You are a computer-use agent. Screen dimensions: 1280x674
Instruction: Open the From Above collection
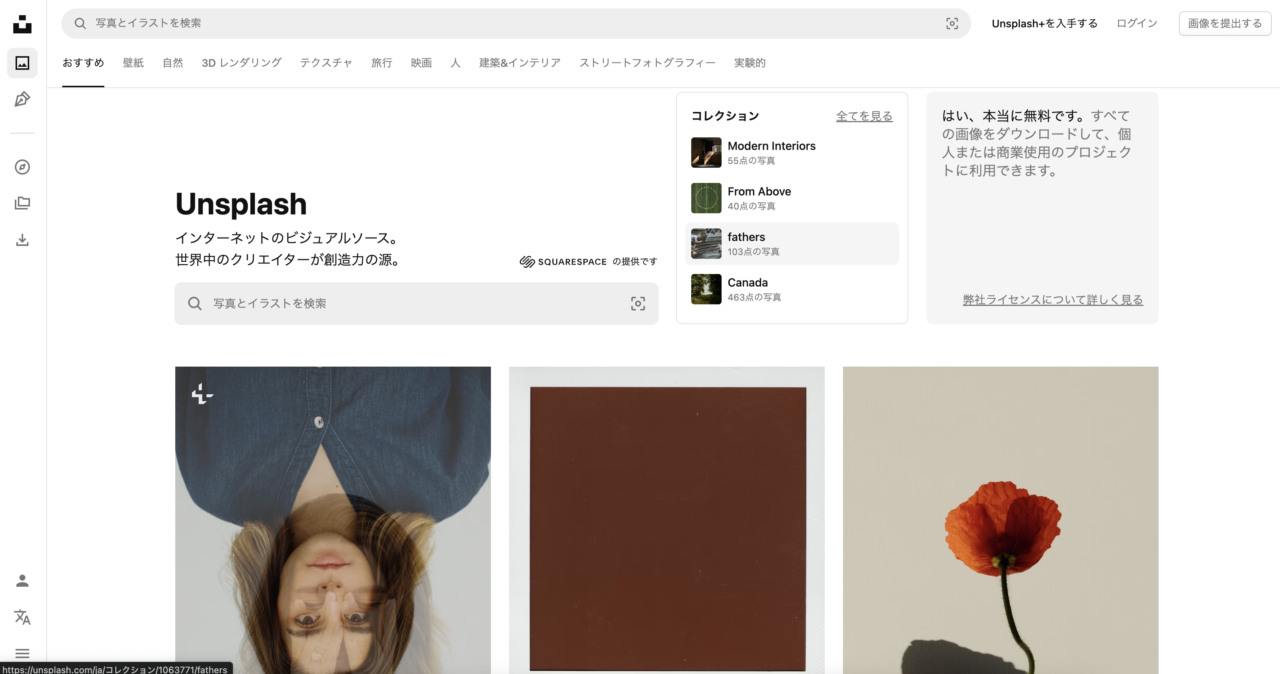pyautogui.click(x=792, y=198)
